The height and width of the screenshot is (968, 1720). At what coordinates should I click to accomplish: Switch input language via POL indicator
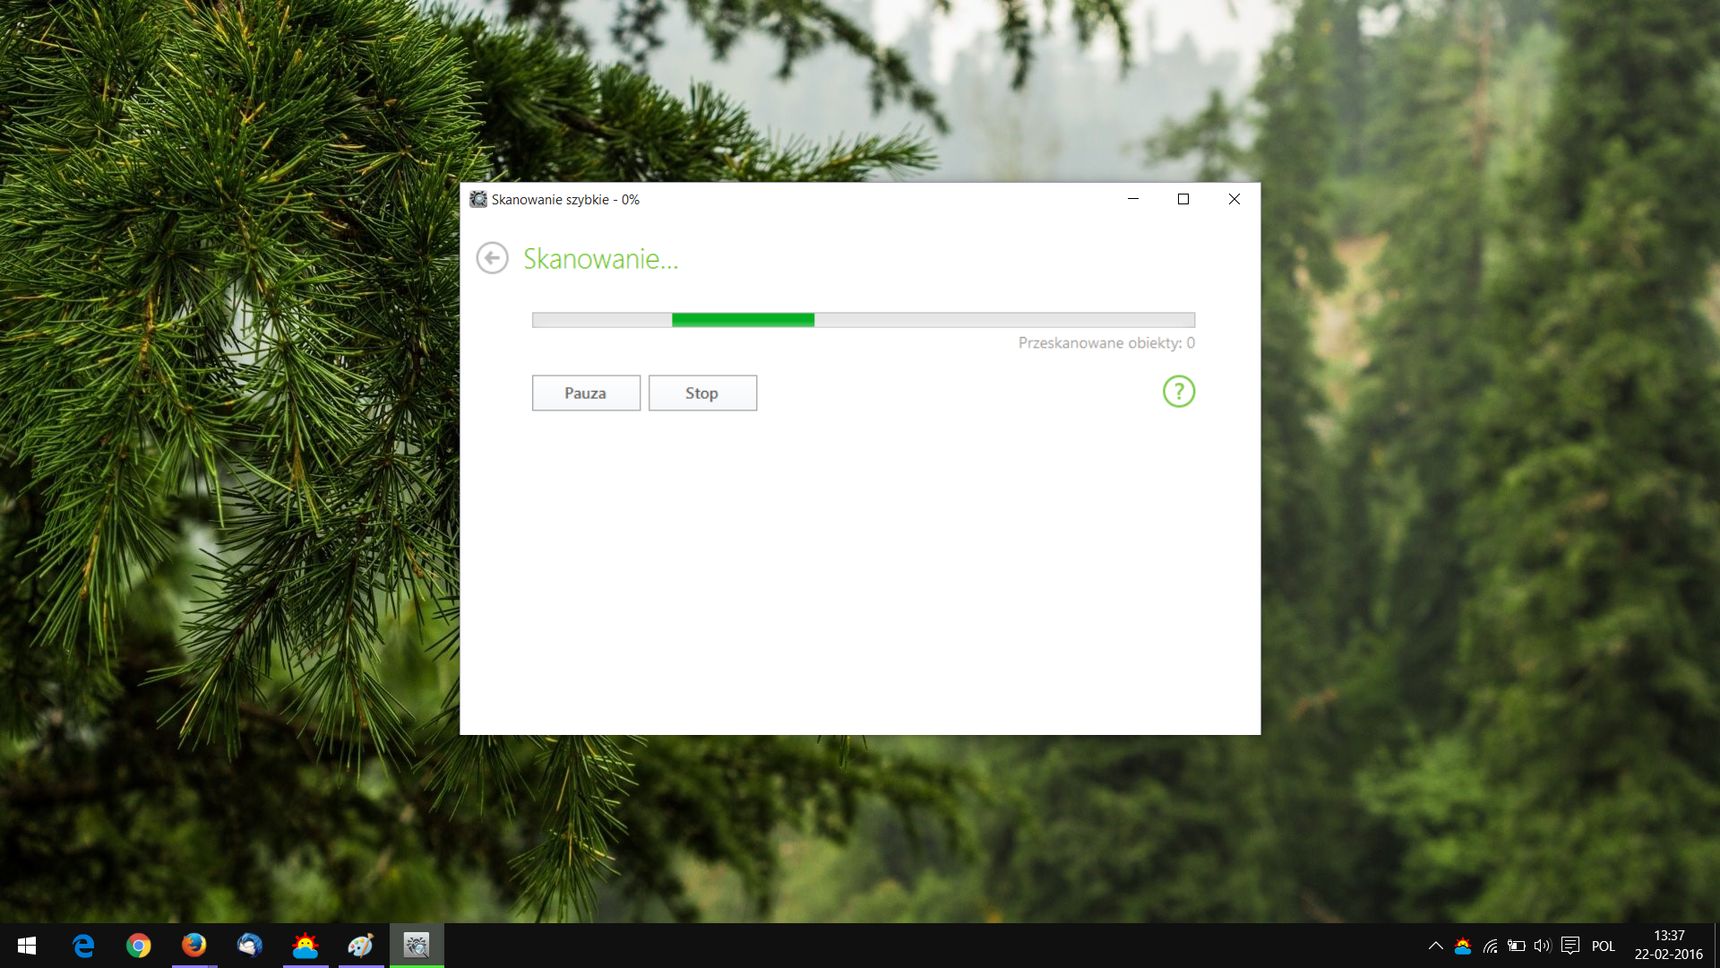[x=1603, y=946]
